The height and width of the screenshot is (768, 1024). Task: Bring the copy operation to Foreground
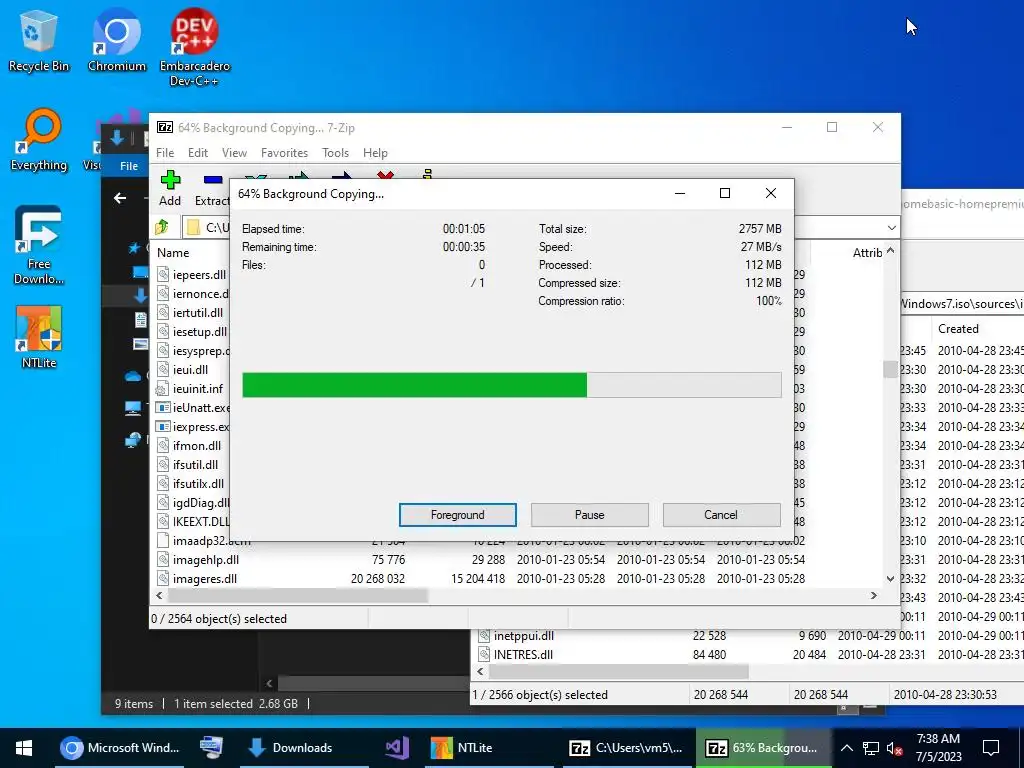coord(458,515)
